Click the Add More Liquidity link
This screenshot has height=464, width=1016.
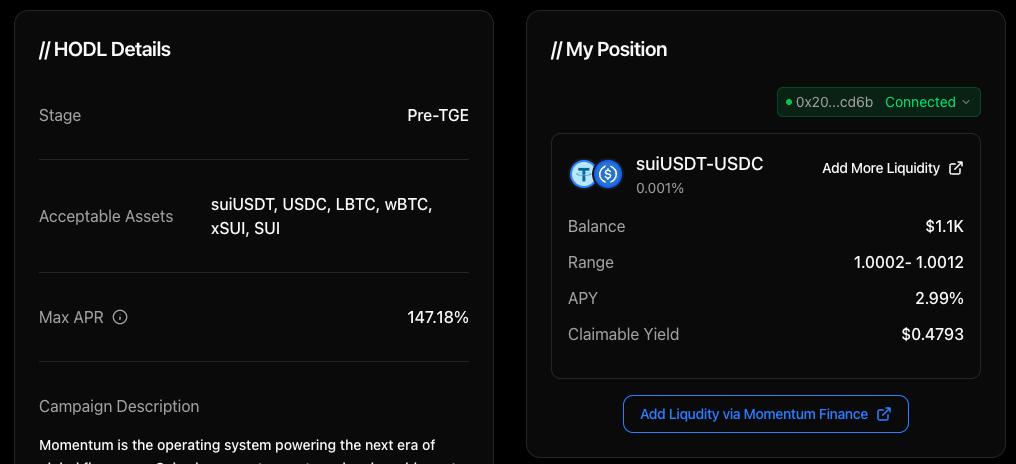pos(880,168)
